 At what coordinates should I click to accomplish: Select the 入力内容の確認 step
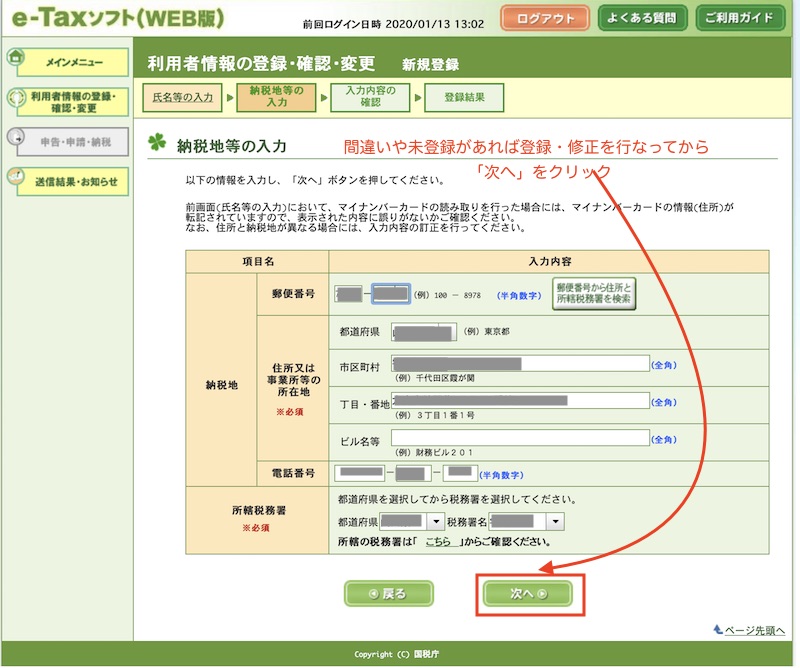coord(370,97)
